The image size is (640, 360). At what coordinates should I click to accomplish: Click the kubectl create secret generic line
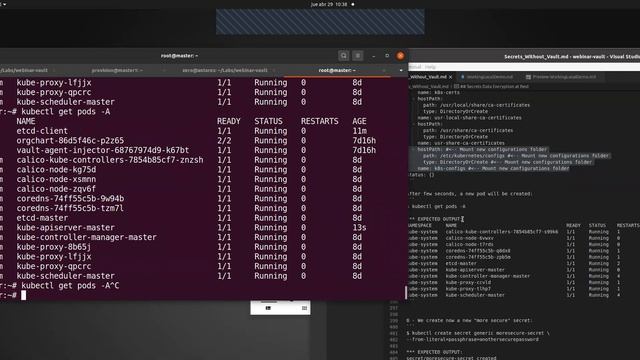[x=478, y=333]
